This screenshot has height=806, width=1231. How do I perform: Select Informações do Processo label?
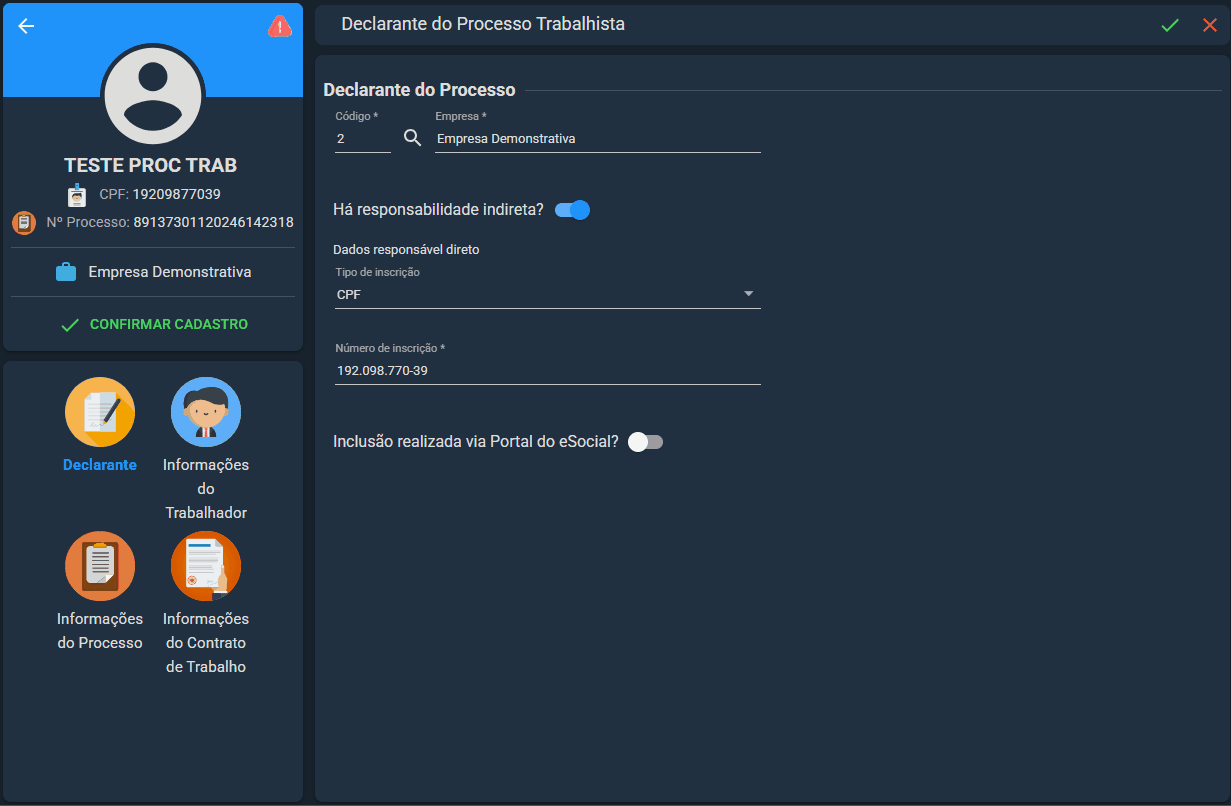(100, 631)
